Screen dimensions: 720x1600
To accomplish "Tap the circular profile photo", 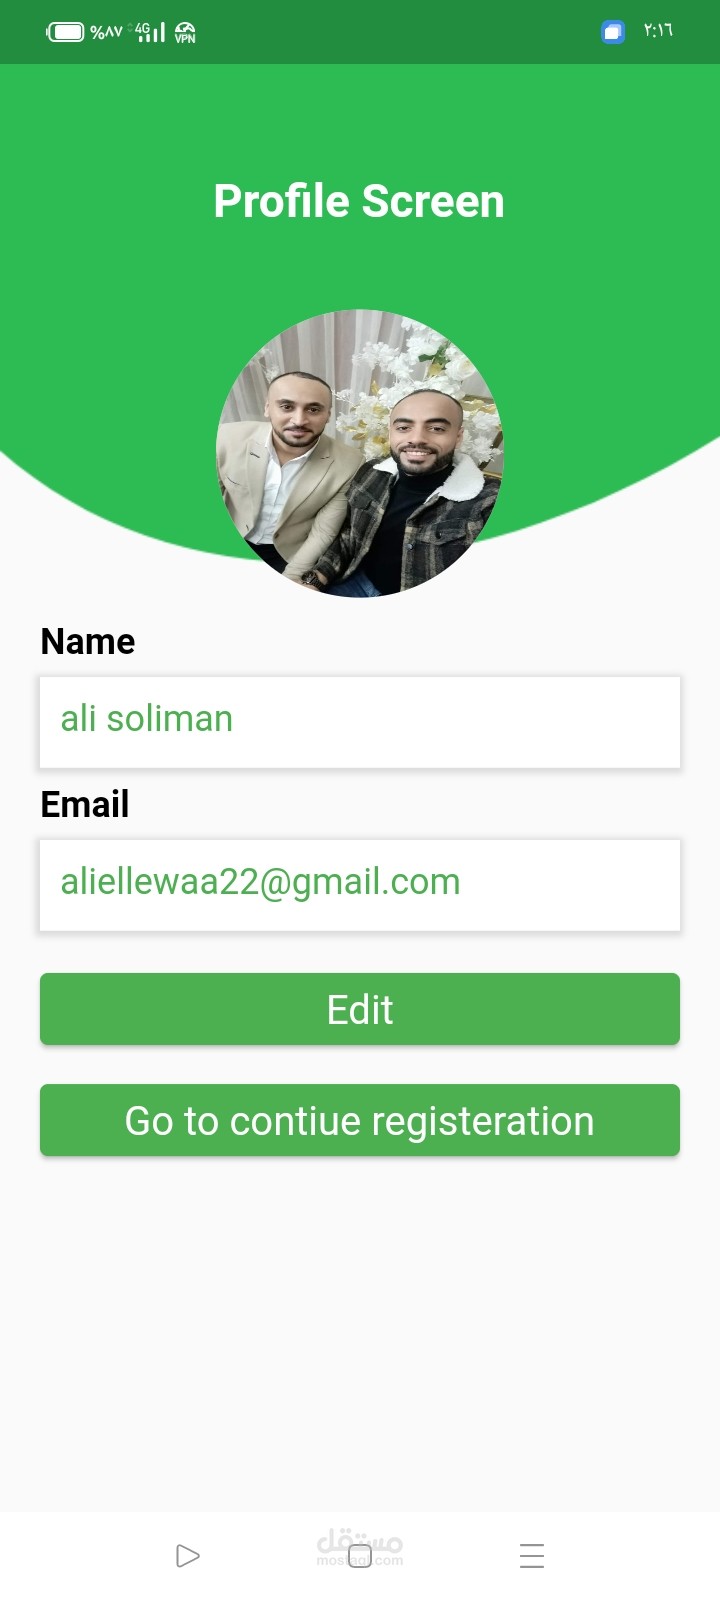I will [360, 454].
